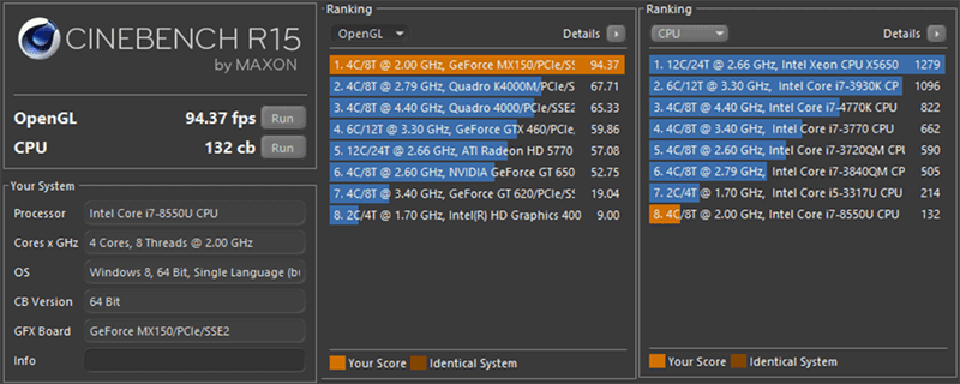Select GeForce MX150 OpenGL ranking row
Screen dimensions: 960x384
tap(477, 65)
